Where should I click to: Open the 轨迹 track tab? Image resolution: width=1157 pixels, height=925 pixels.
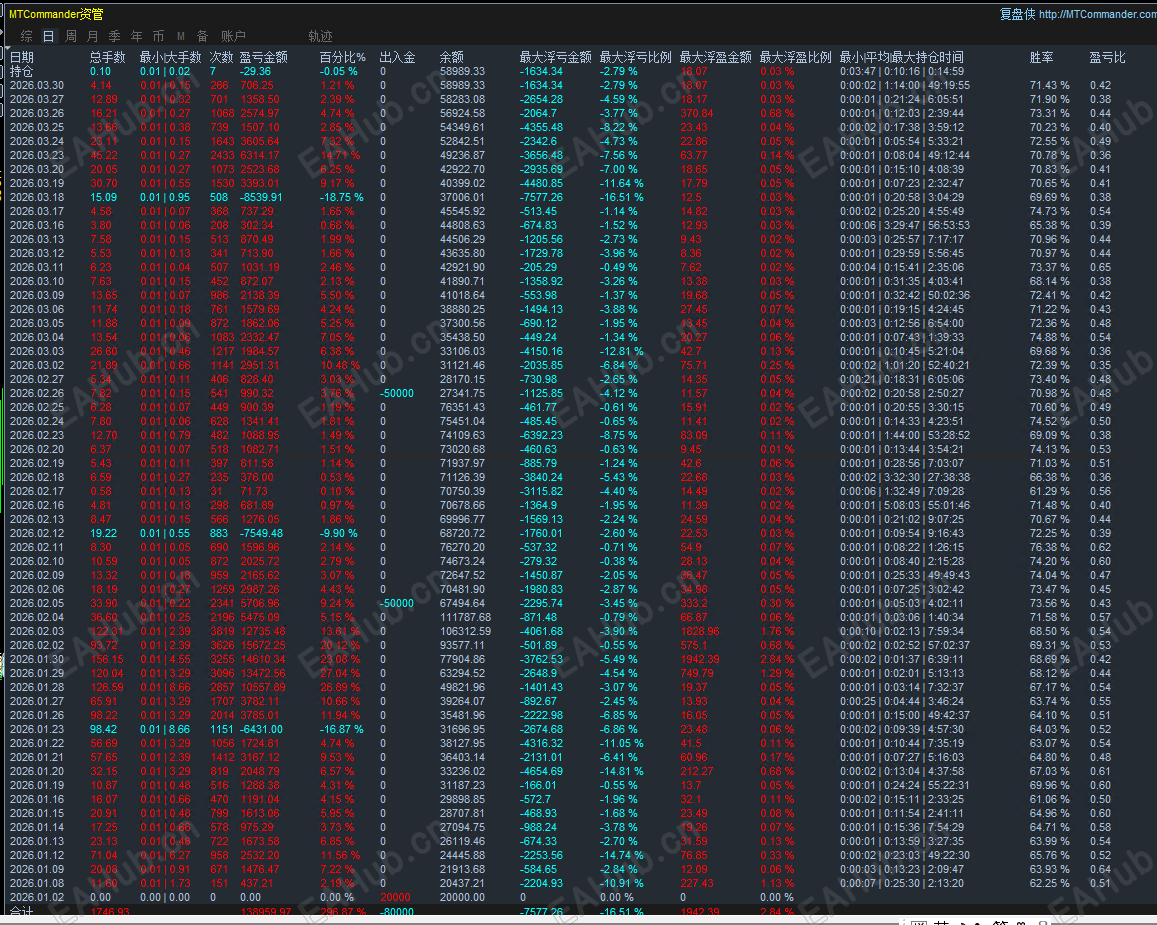click(320, 36)
